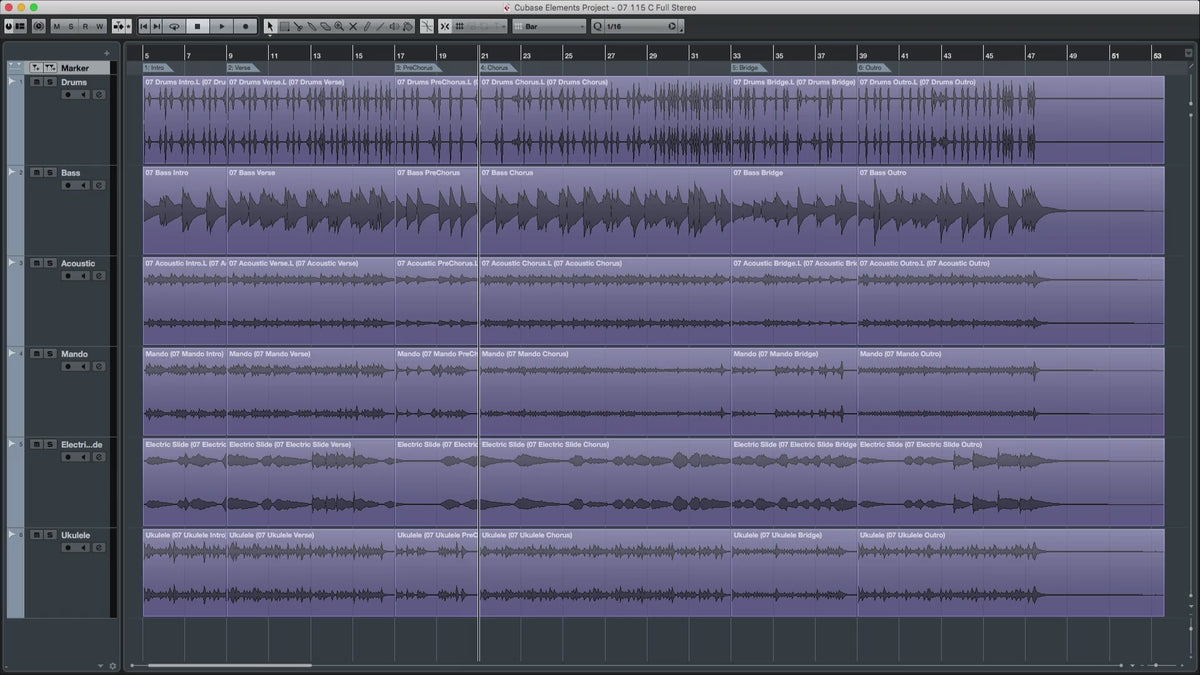Choose the Range Selection tool
1200x675 pixels.
coord(284,26)
